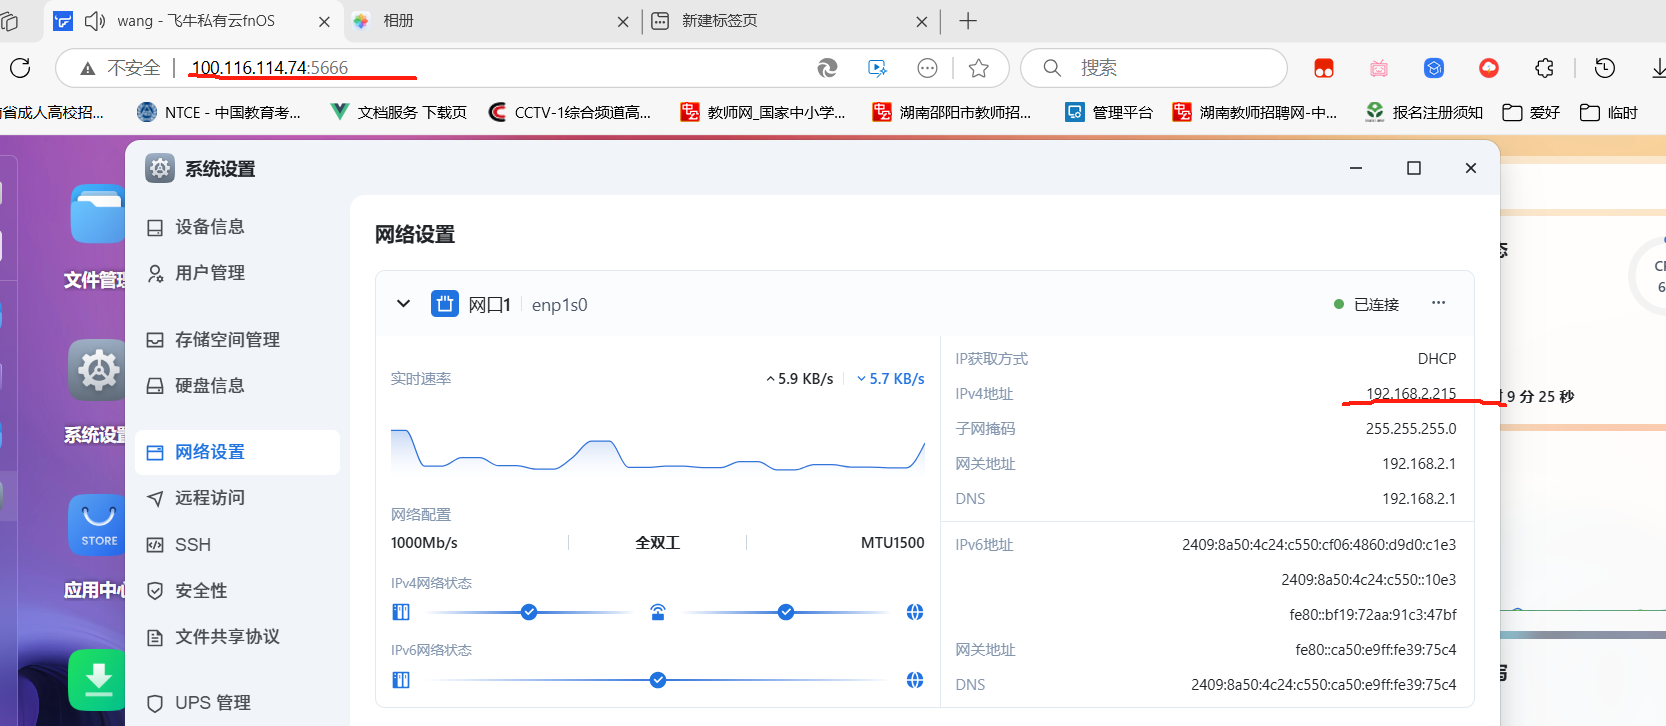
Task: Open downloads arrow icon in toolbar
Action: pos(1658,68)
